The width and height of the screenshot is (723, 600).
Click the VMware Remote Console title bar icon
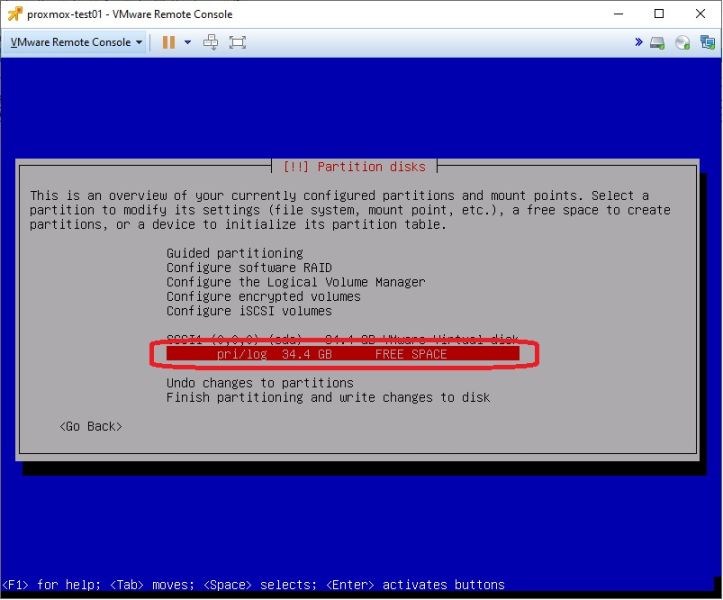[14, 14]
